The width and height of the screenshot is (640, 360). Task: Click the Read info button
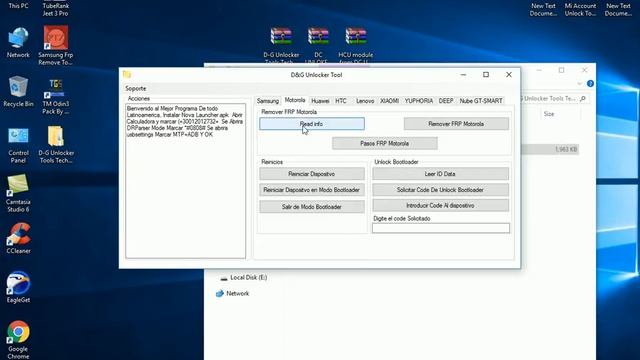click(x=312, y=124)
